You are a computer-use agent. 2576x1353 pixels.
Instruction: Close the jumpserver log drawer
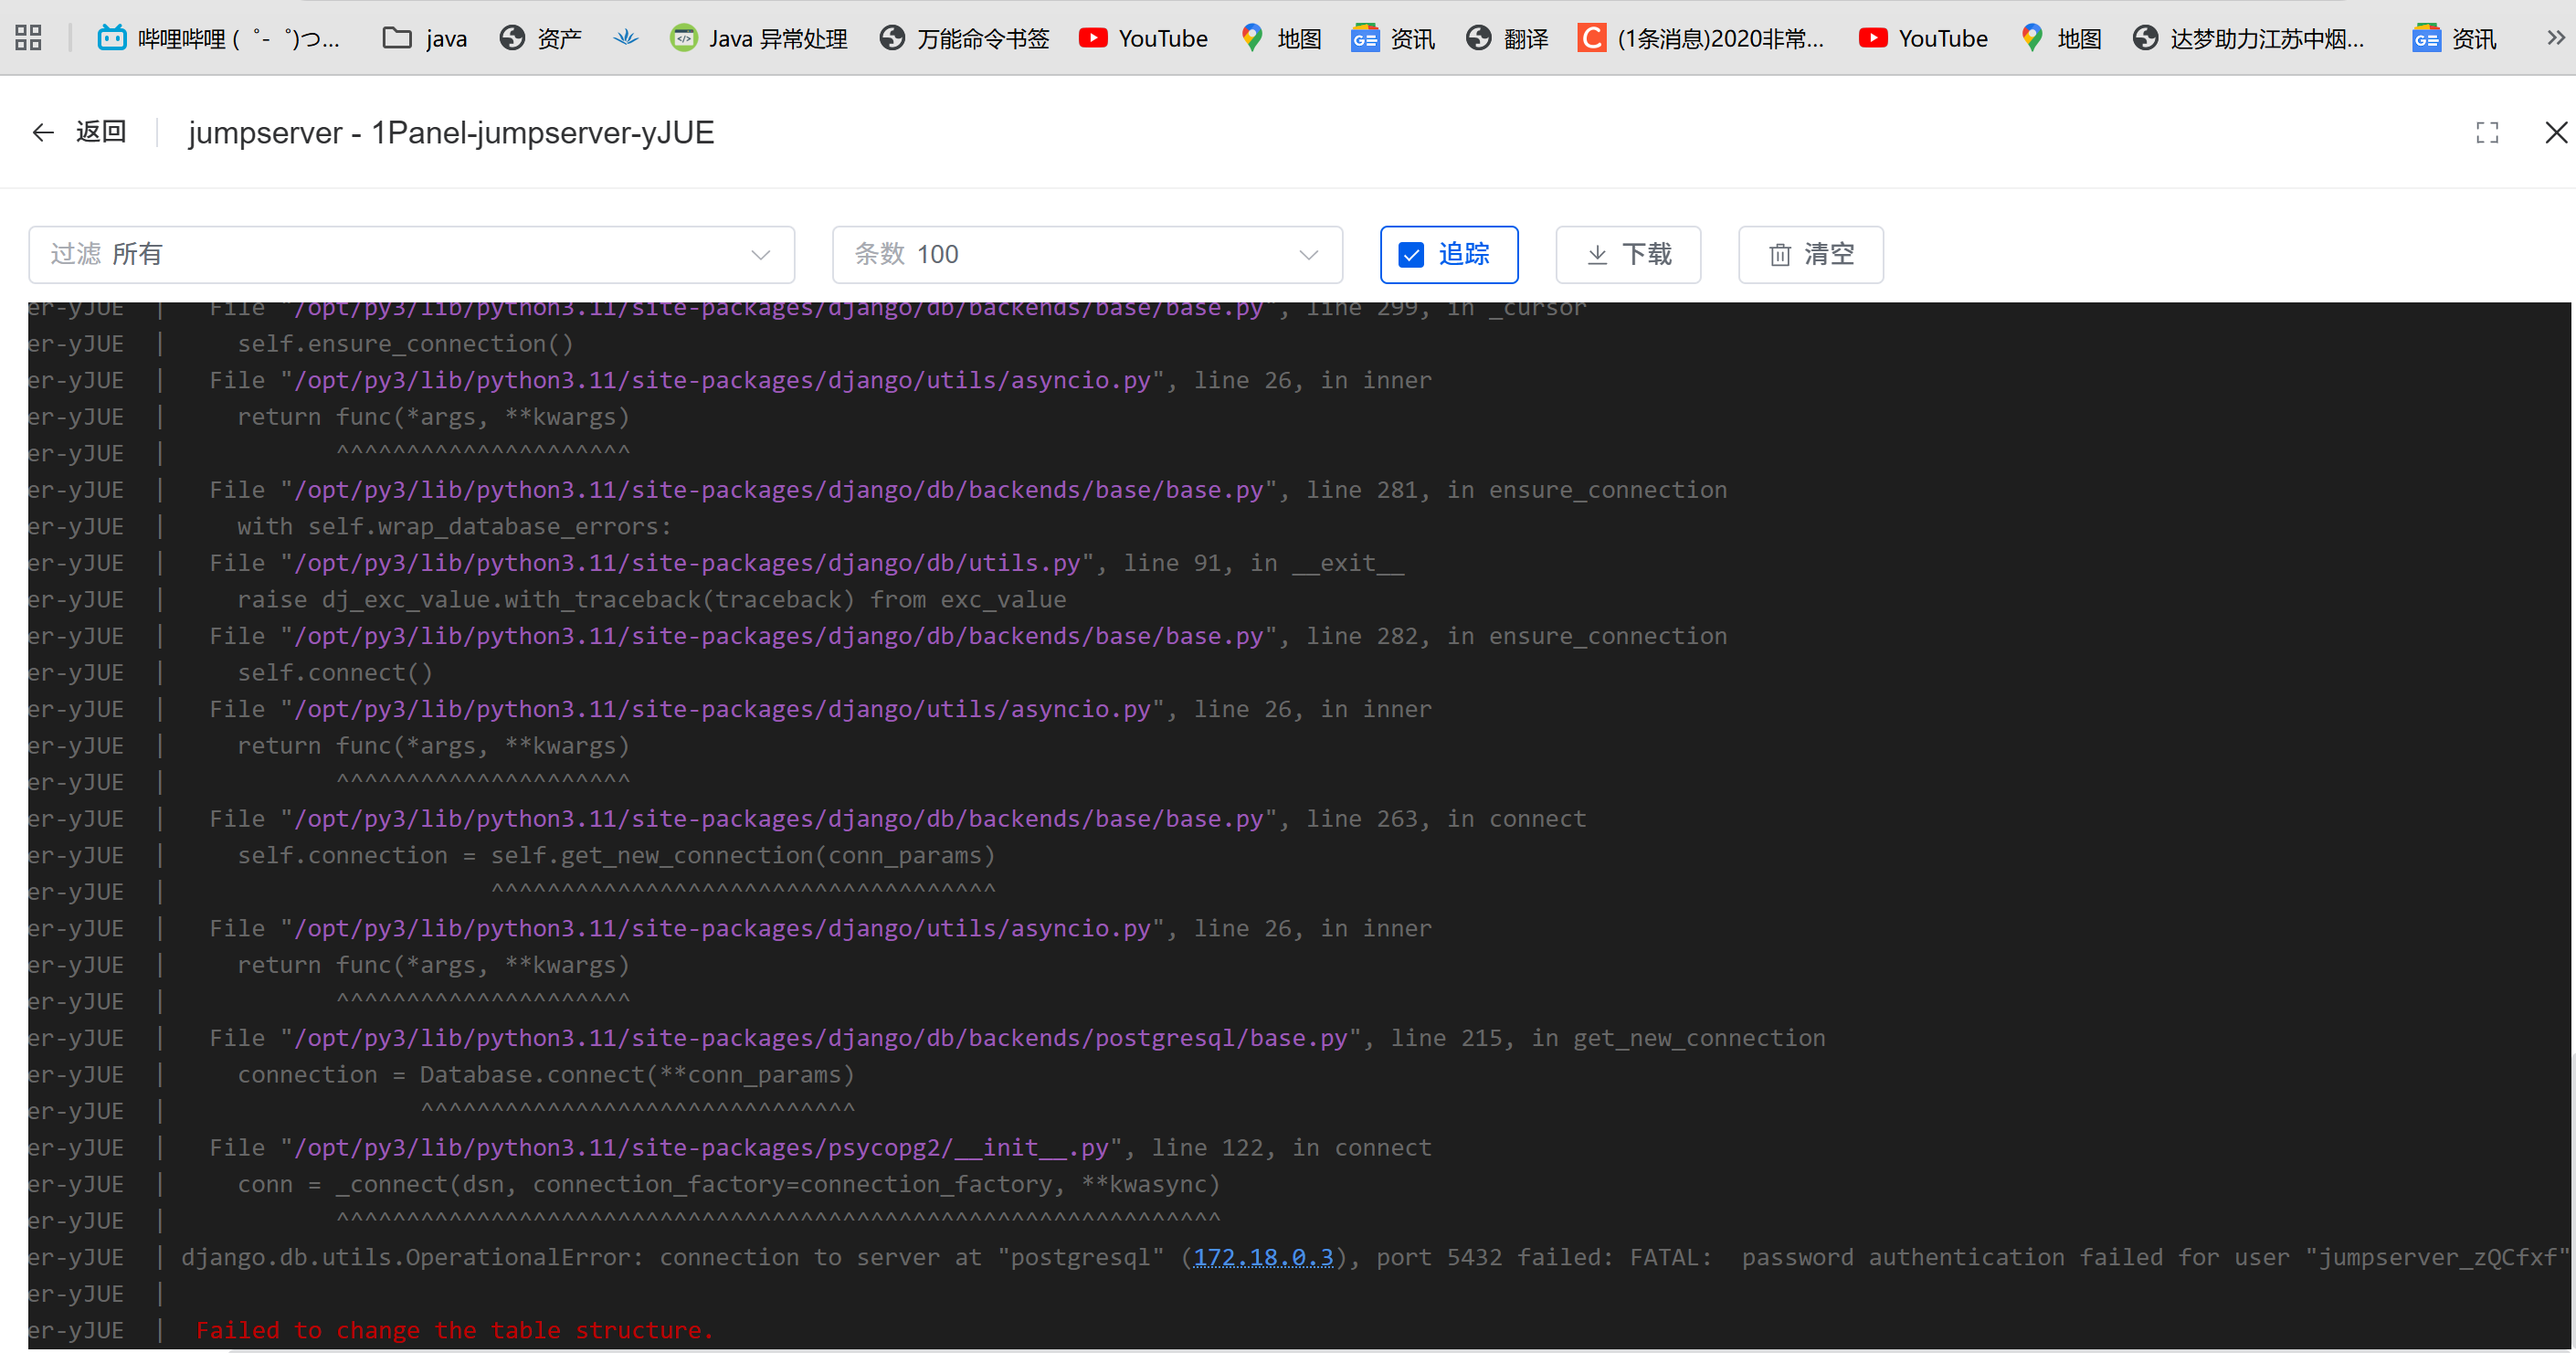click(2555, 132)
